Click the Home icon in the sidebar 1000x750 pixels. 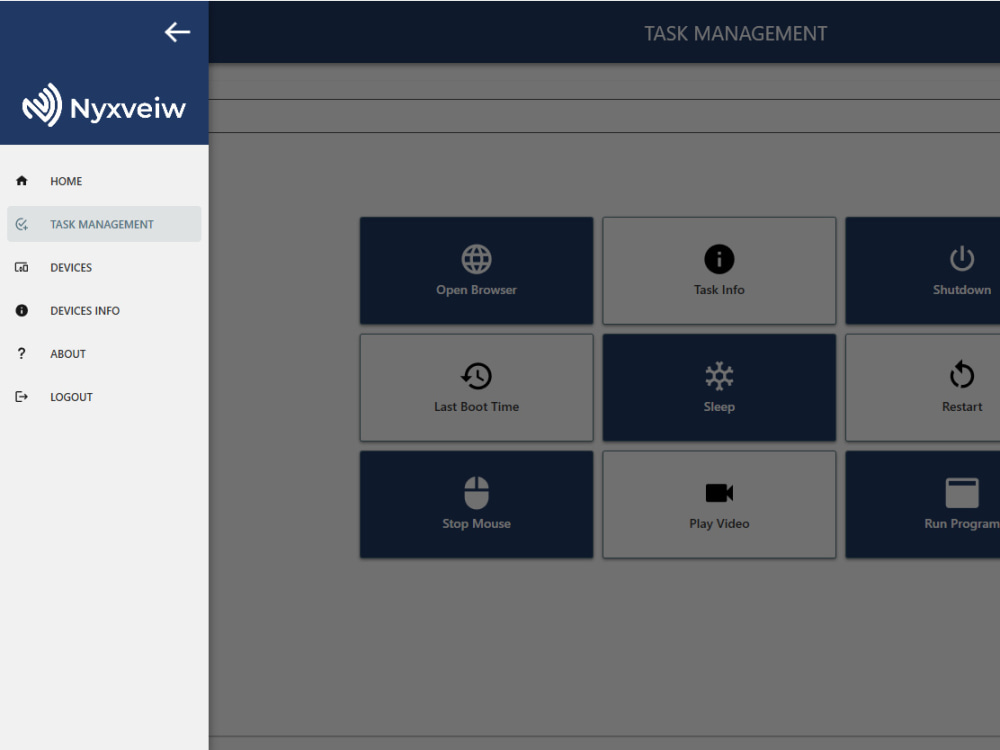click(x=21, y=181)
